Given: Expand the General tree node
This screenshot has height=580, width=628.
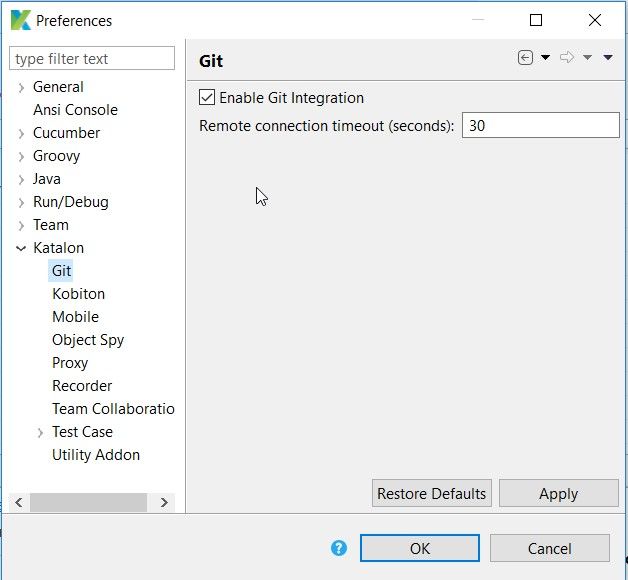Looking at the screenshot, I should [x=21, y=87].
